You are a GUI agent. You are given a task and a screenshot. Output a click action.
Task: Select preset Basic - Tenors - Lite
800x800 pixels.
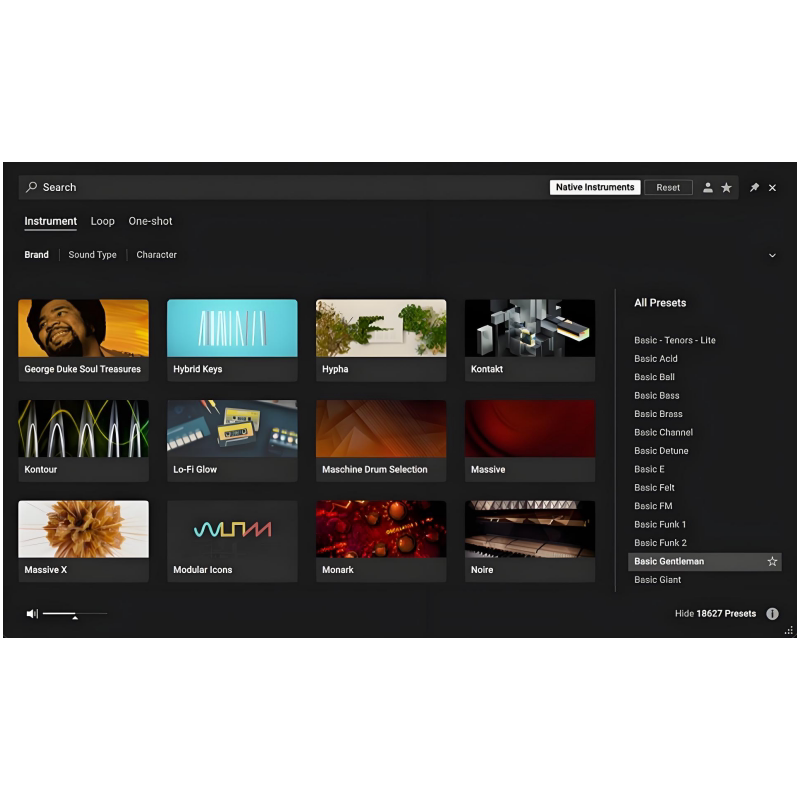(x=674, y=340)
